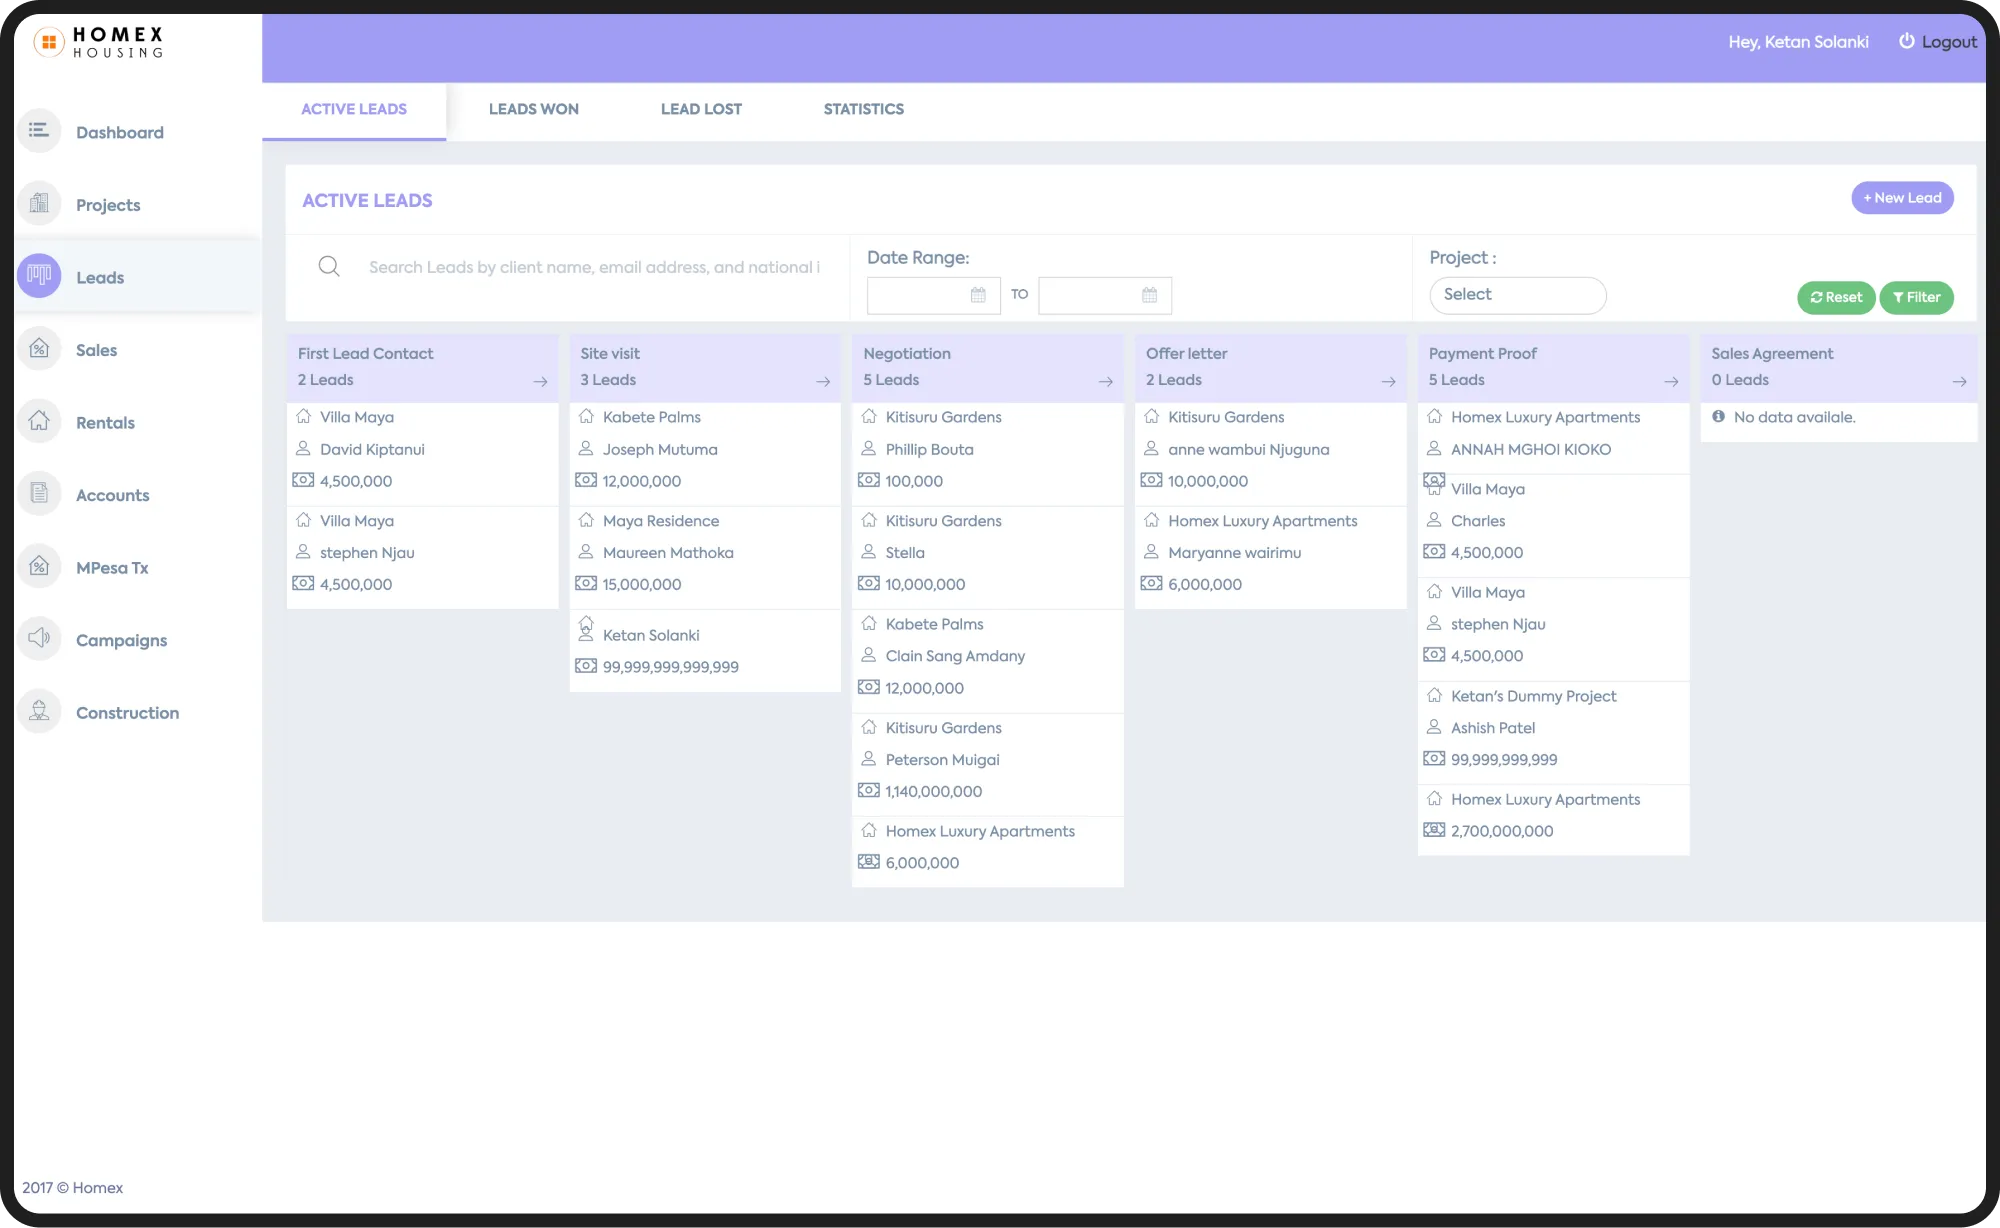Open end date calendar icon
This screenshot has width=2000, height=1228.
tap(1149, 295)
